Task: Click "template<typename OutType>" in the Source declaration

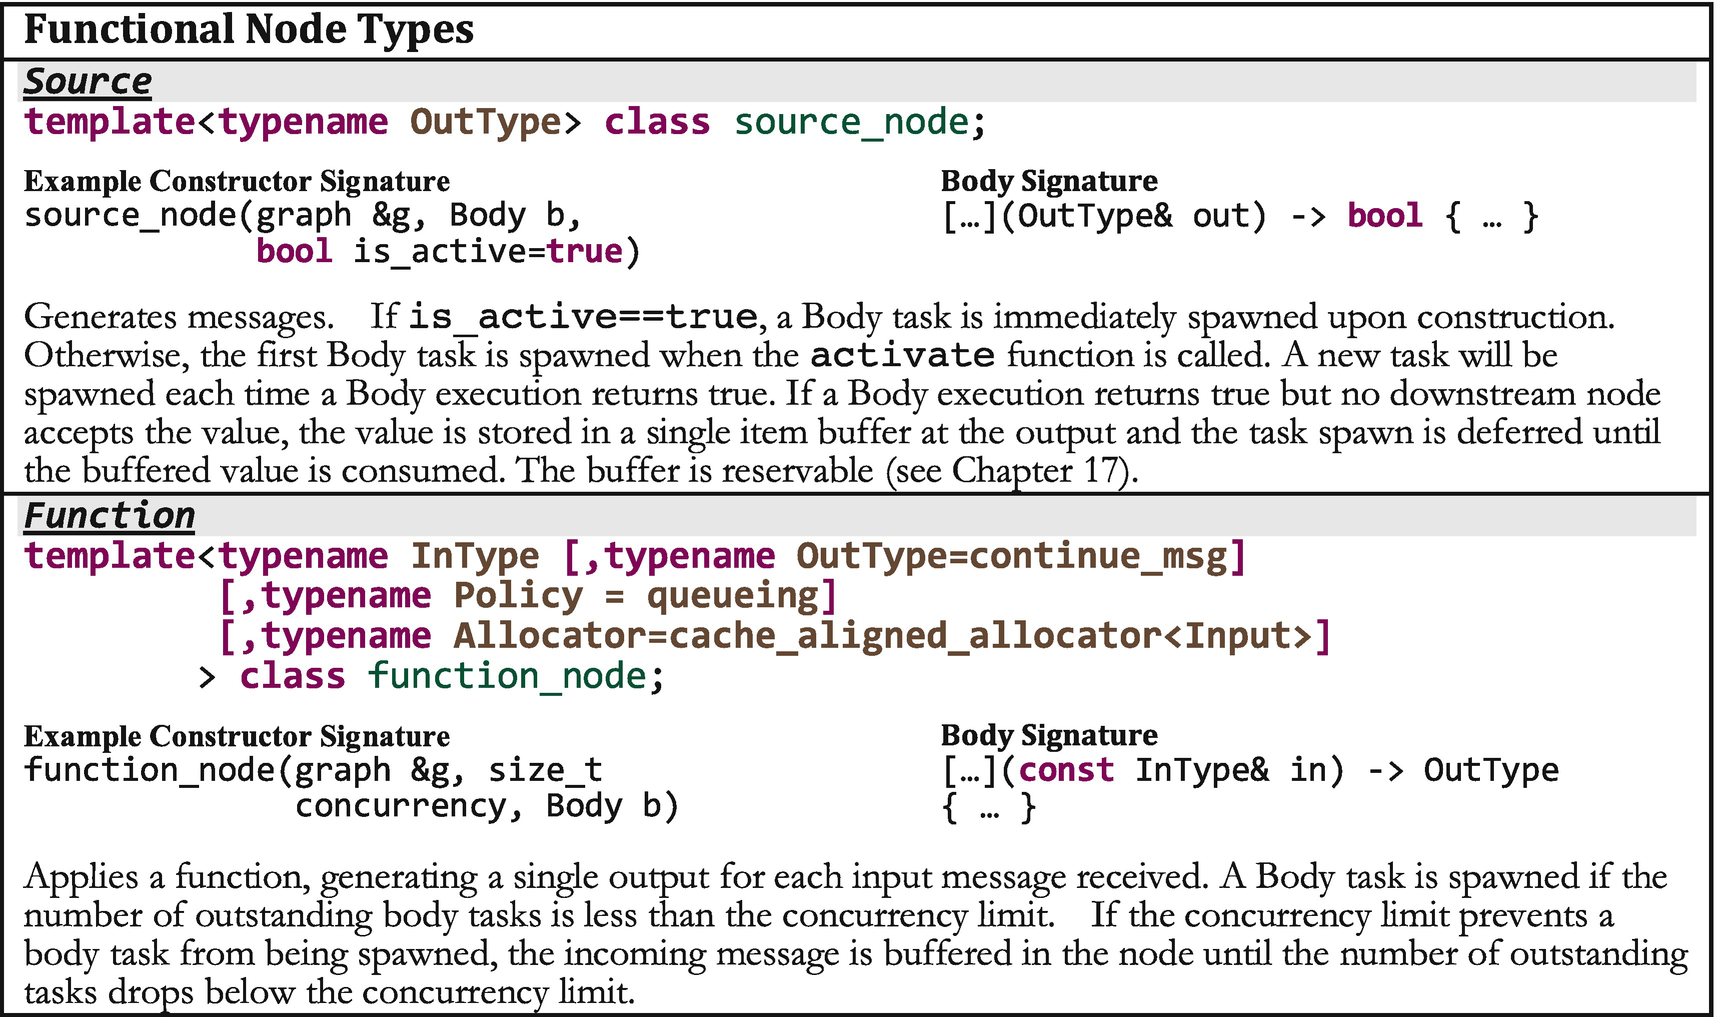Action: click(302, 122)
